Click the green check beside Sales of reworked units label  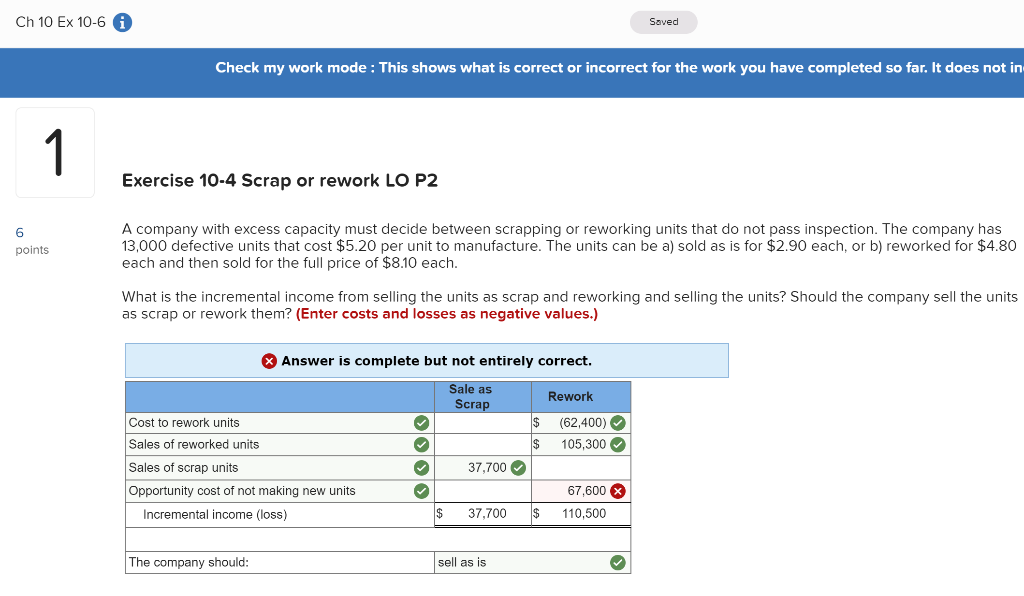click(x=421, y=445)
